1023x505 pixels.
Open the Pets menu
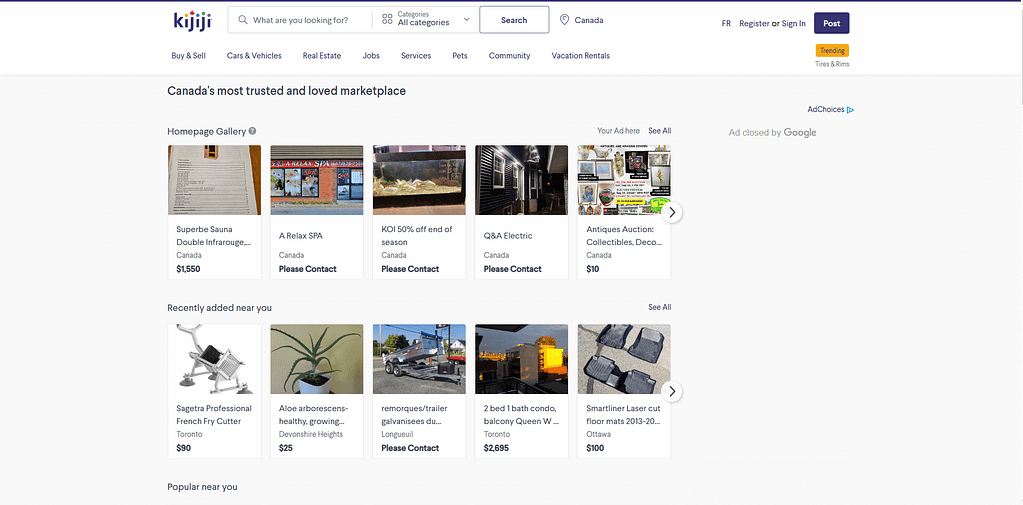tap(460, 56)
